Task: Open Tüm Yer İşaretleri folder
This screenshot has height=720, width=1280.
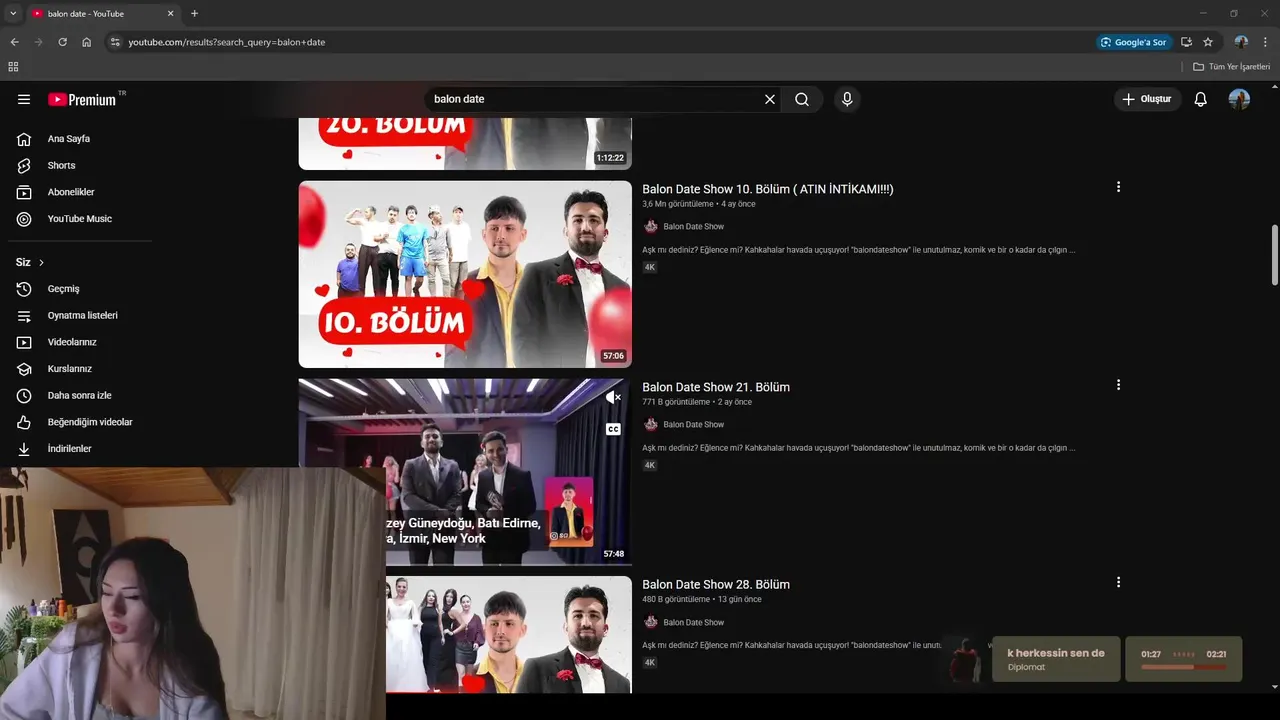Action: (1231, 66)
